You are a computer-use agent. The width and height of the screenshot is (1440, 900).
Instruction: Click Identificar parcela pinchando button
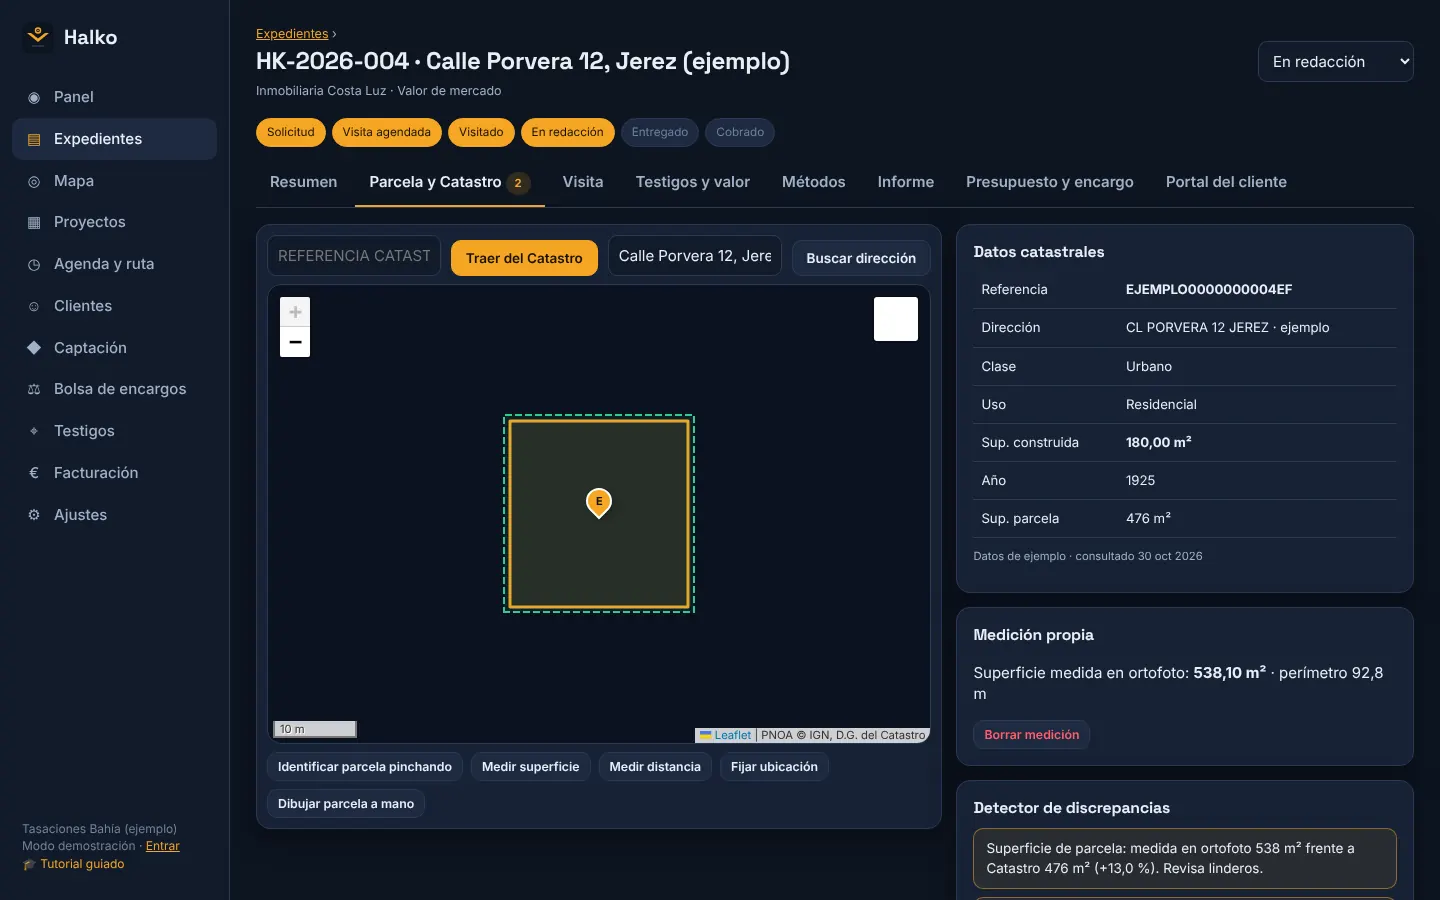pos(365,767)
